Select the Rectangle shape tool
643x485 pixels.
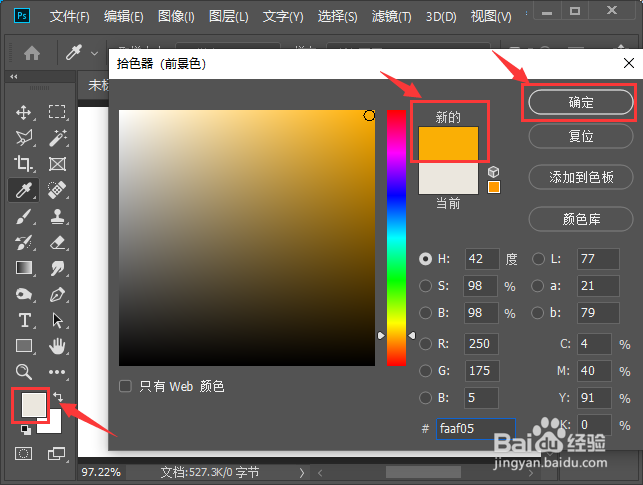coord(23,346)
